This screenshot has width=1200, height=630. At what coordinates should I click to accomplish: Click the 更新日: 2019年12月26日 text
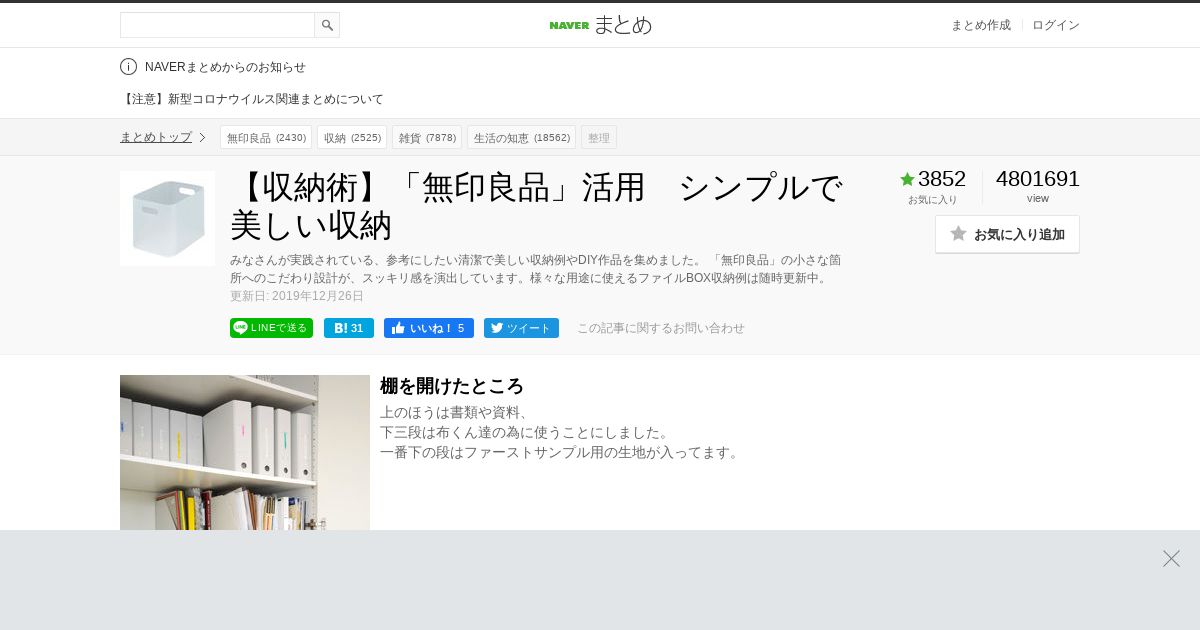point(297,296)
